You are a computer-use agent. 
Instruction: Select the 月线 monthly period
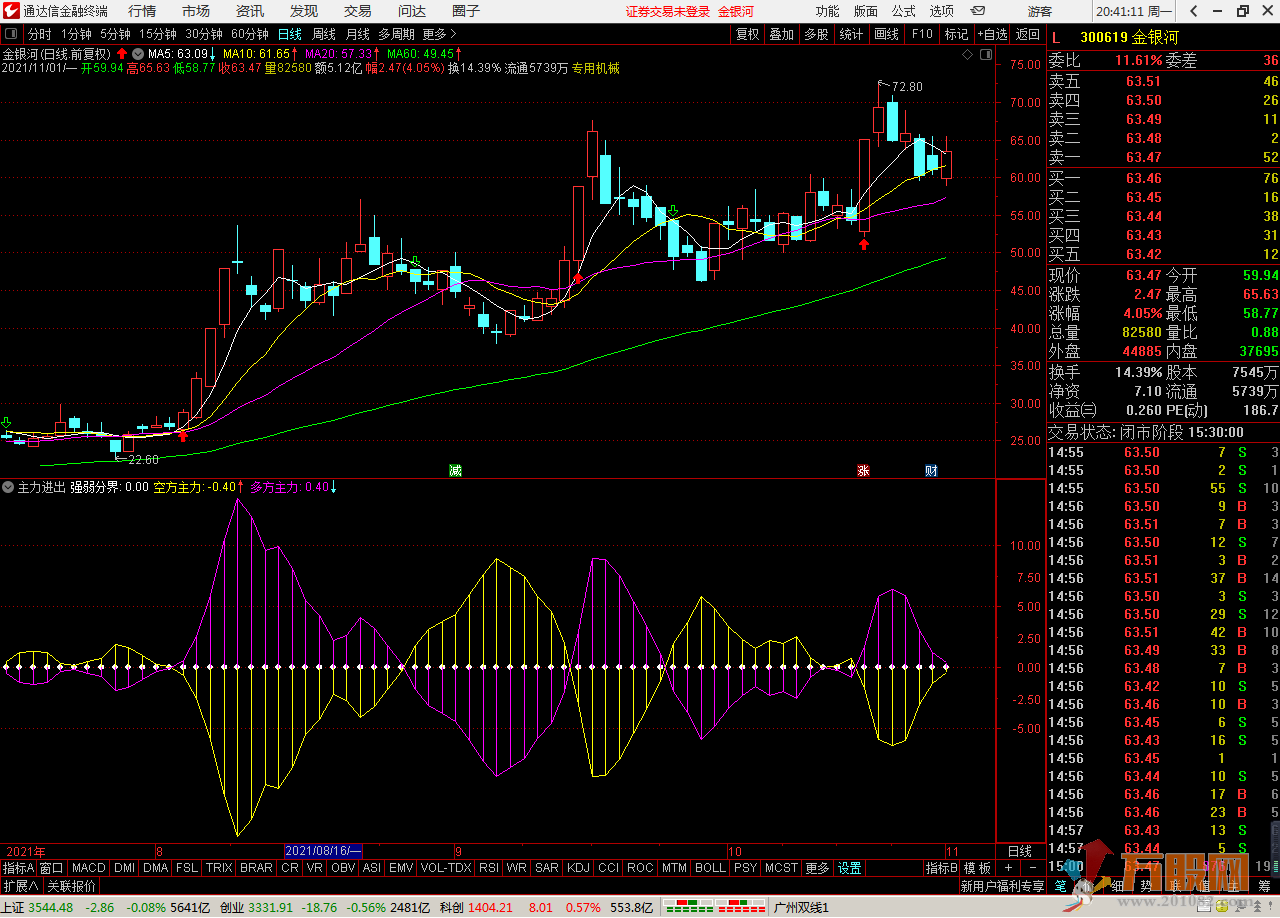(x=358, y=34)
